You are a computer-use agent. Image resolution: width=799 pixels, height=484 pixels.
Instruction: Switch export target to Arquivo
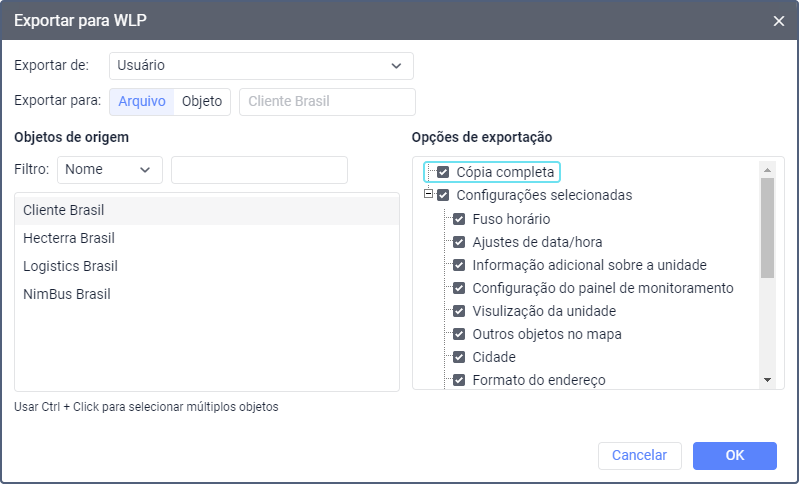[x=142, y=101]
